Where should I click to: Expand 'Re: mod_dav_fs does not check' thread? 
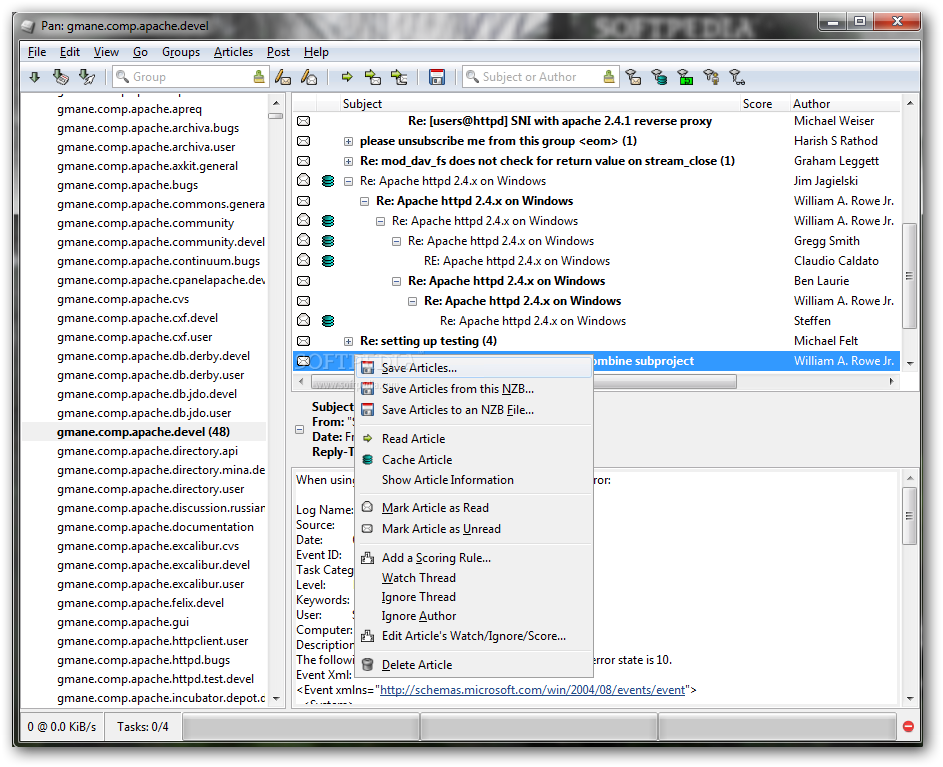[348, 161]
